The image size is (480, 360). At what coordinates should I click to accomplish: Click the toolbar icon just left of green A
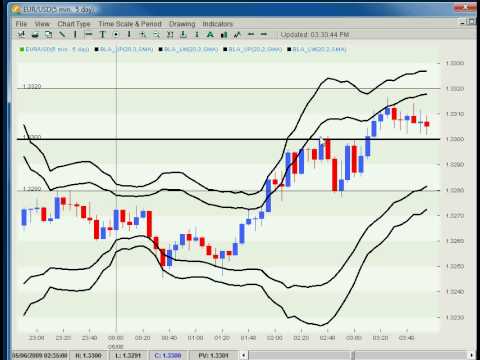[x=197, y=34]
